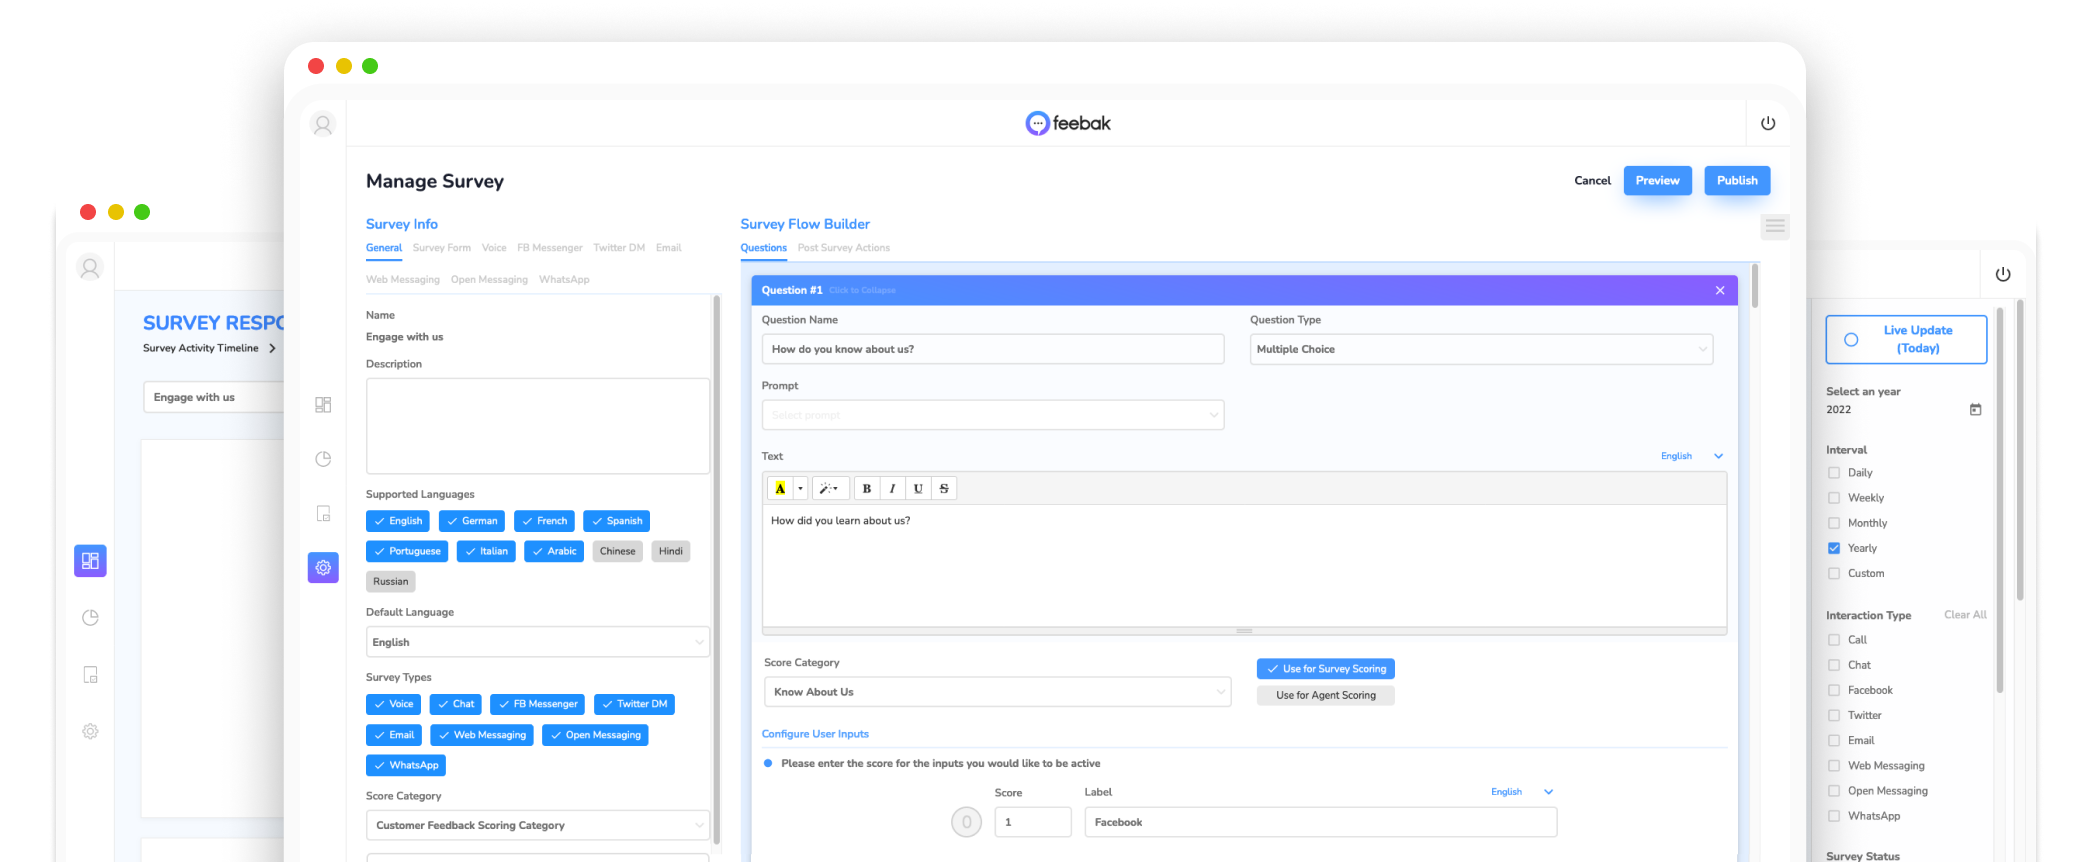This screenshot has height=862, width=2092.
Task: Toggle the Custom interval checkbox
Action: tap(1834, 573)
